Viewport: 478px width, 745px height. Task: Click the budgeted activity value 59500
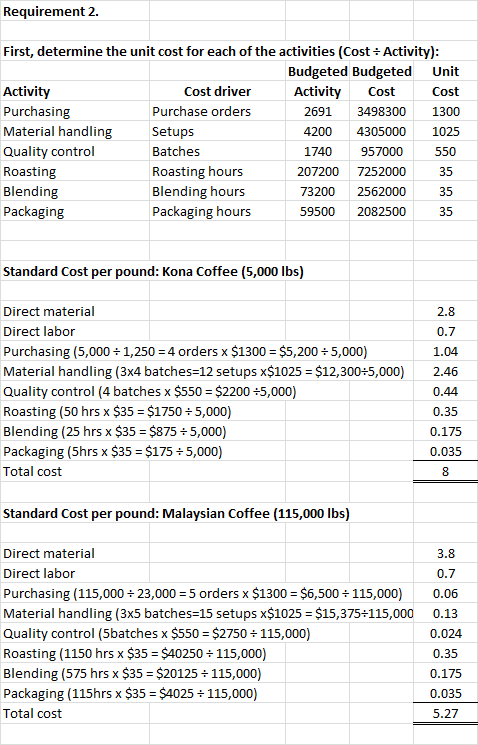pyautogui.click(x=317, y=211)
